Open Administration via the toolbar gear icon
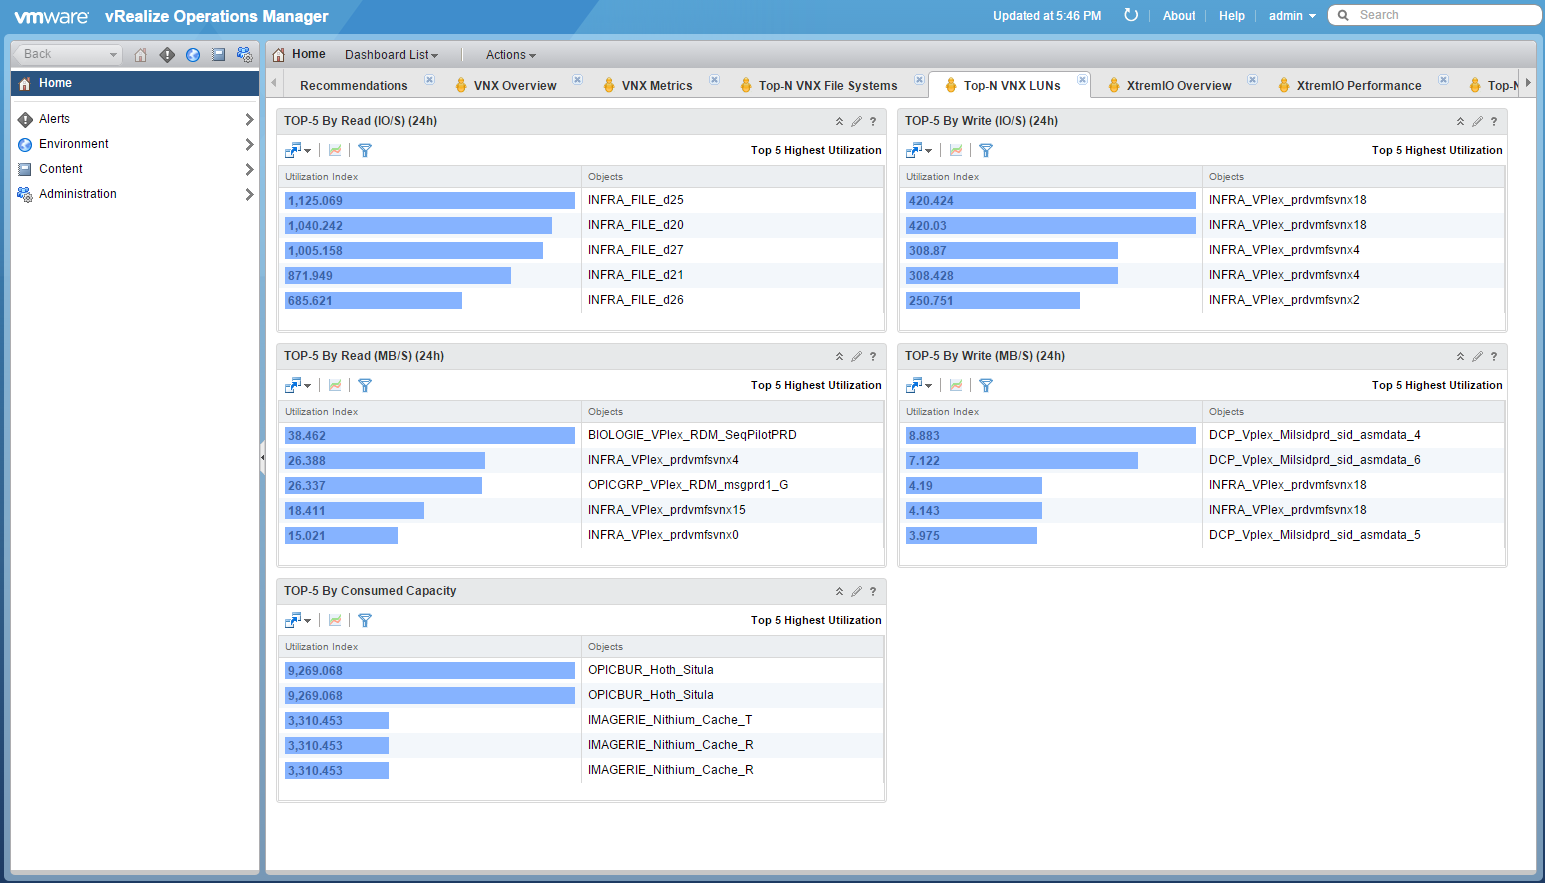 (244, 55)
